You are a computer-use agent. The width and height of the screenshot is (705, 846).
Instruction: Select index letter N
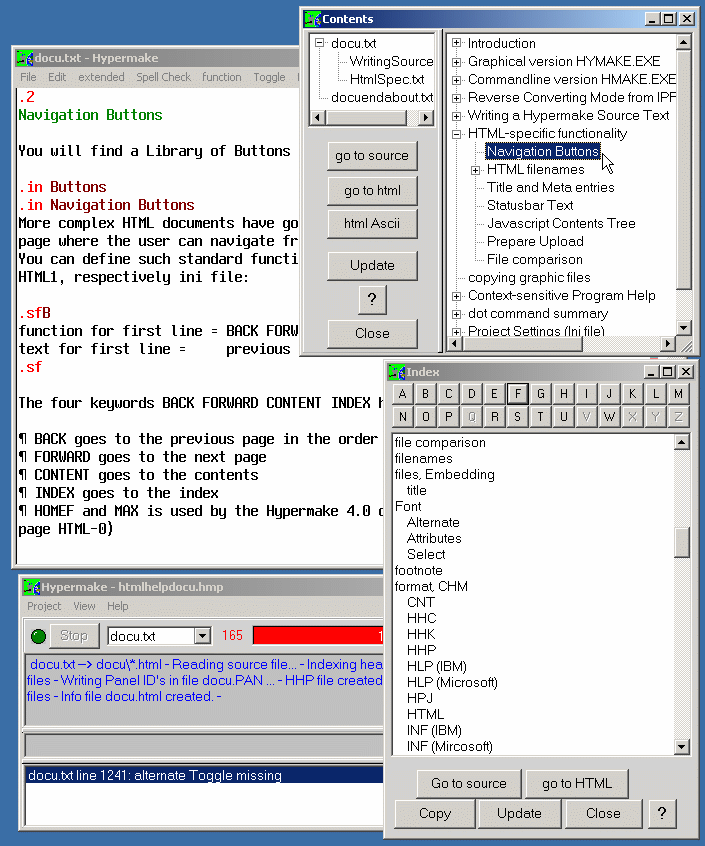tap(402, 417)
